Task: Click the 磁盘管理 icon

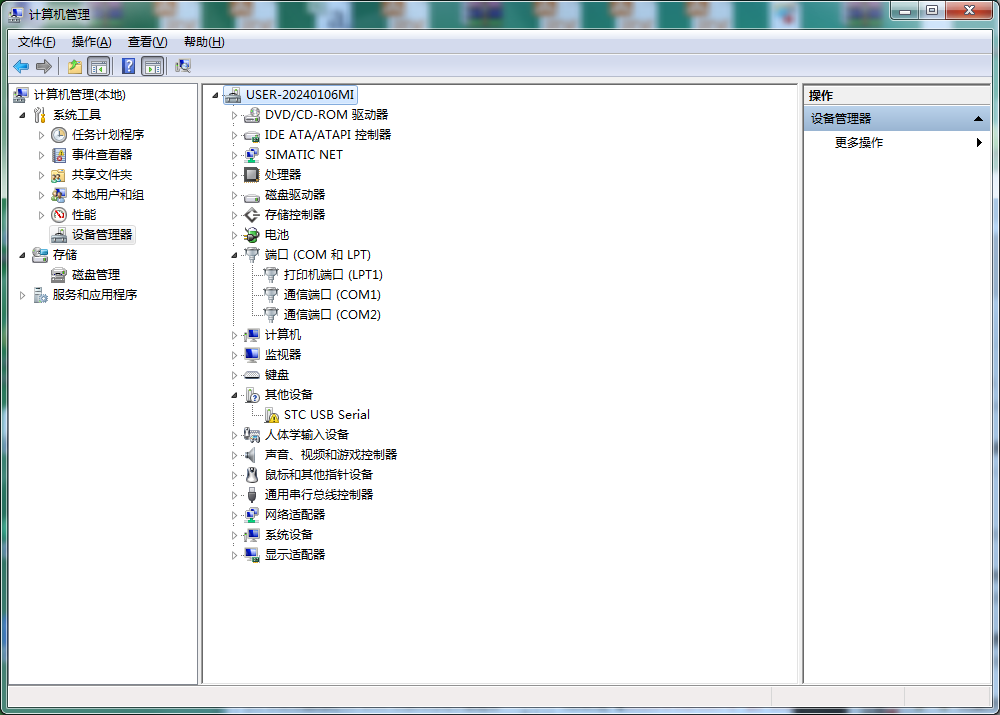Action: (59, 275)
